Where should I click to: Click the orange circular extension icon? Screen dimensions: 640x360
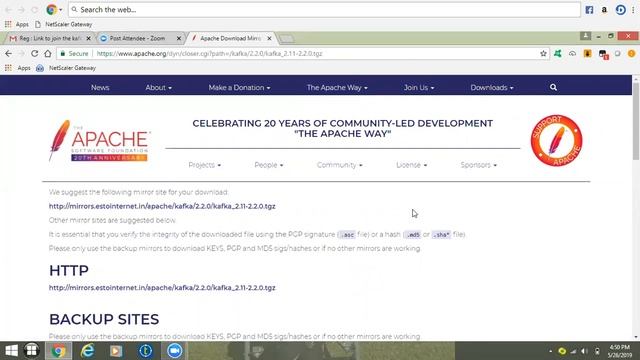point(631,53)
